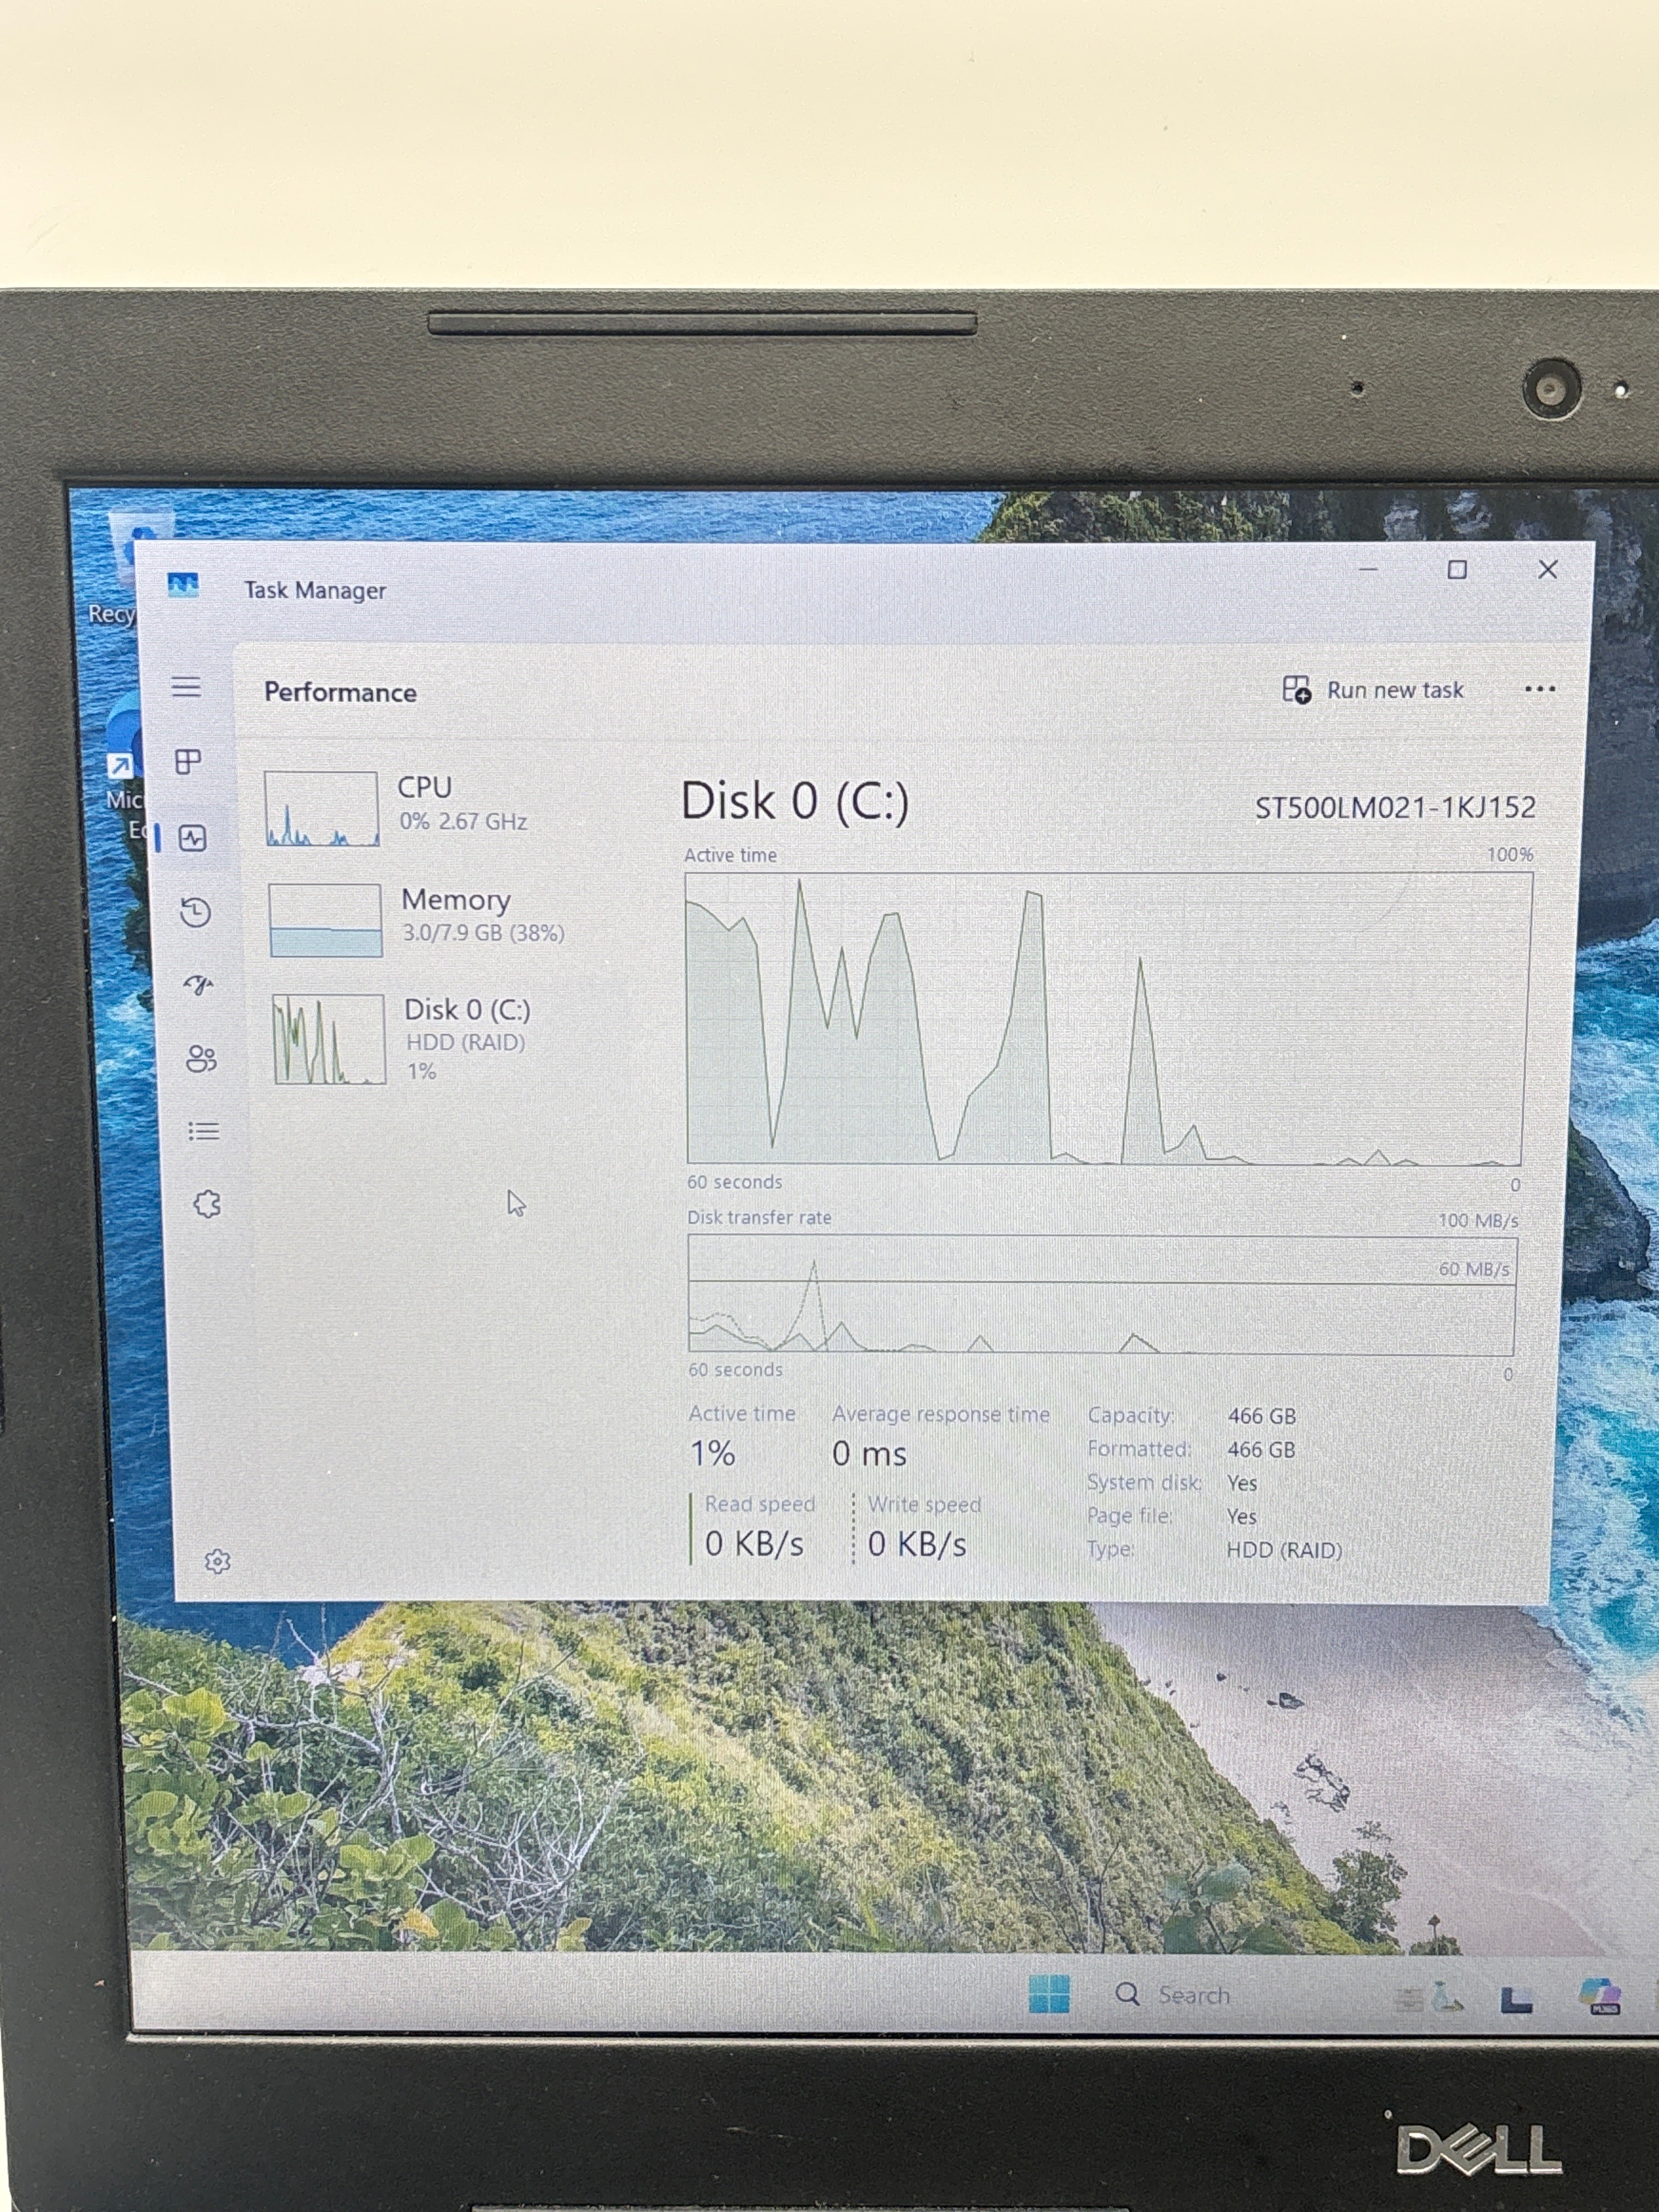1659x2212 pixels.
Task: Open the Windows Start menu
Action: tap(1049, 1993)
